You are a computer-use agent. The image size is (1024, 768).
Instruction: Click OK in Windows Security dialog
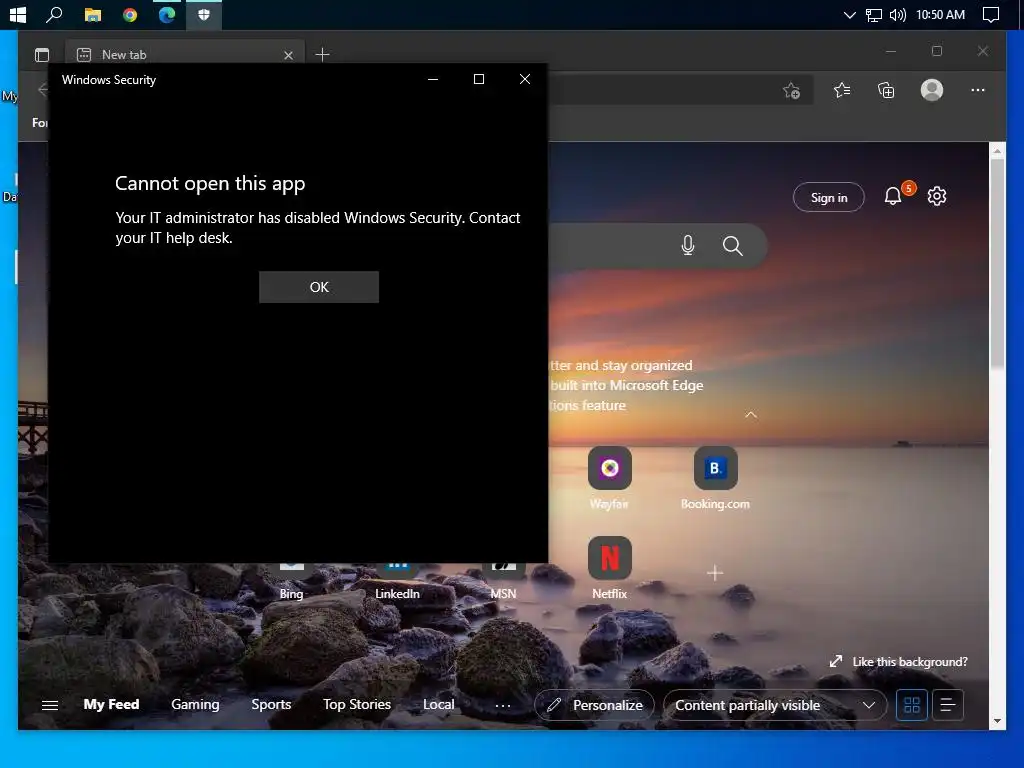[x=319, y=287]
